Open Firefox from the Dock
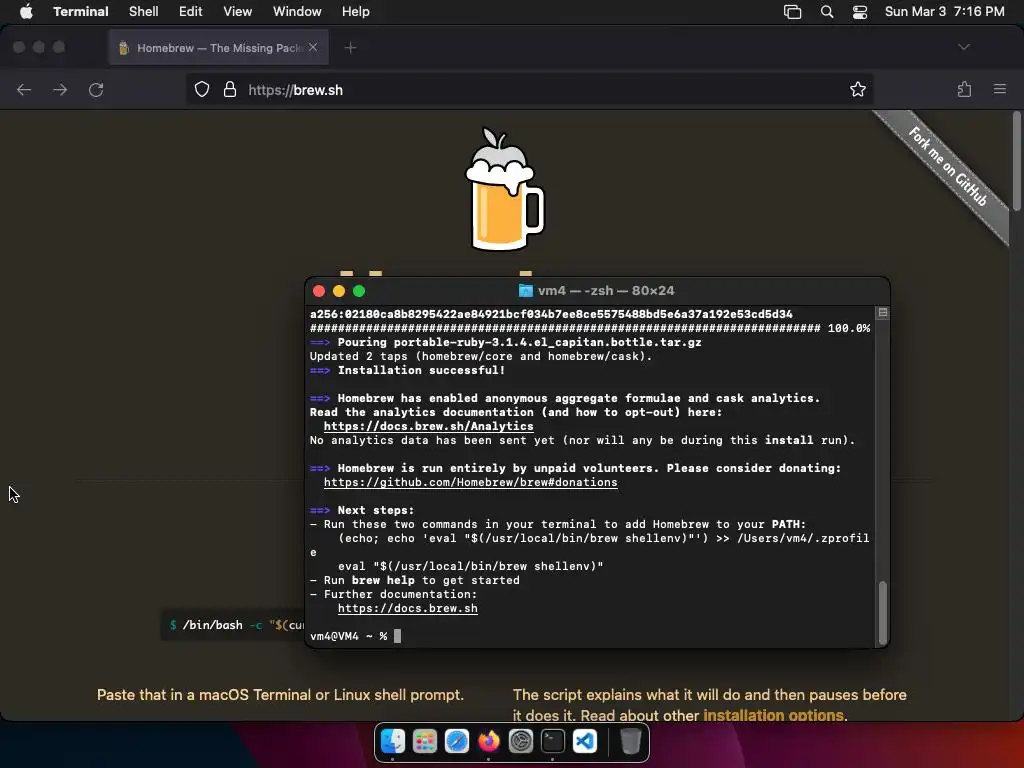1024x768 pixels. pyautogui.click(x=488, y=741)
